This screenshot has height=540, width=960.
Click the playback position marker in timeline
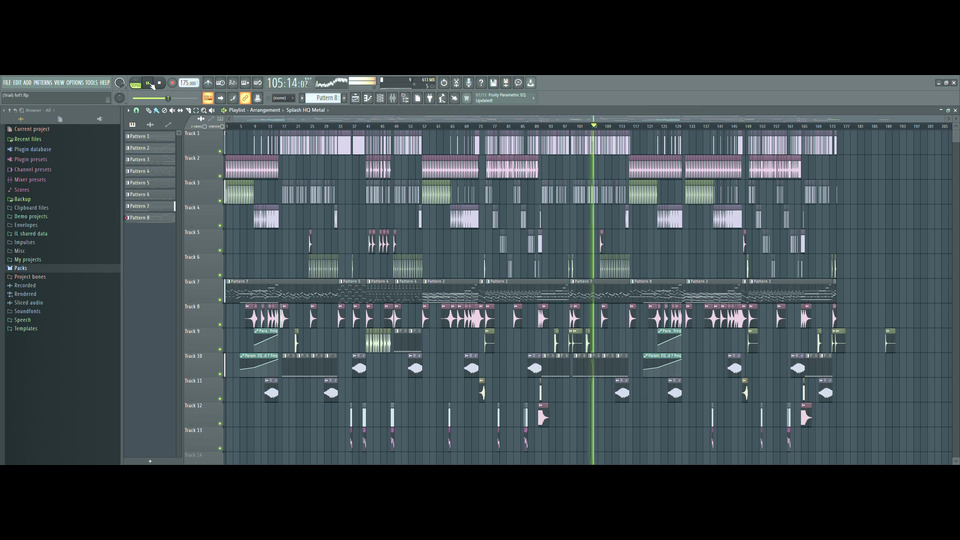[x=593, y=126]
